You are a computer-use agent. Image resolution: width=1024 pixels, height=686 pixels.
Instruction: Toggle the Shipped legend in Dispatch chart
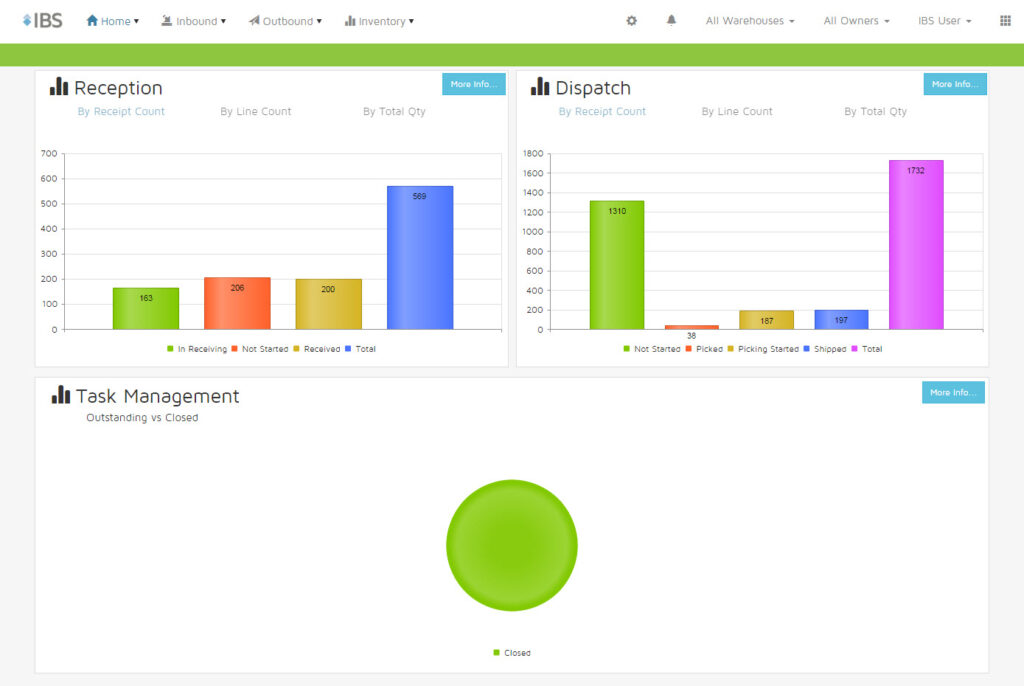coord(825,349)
